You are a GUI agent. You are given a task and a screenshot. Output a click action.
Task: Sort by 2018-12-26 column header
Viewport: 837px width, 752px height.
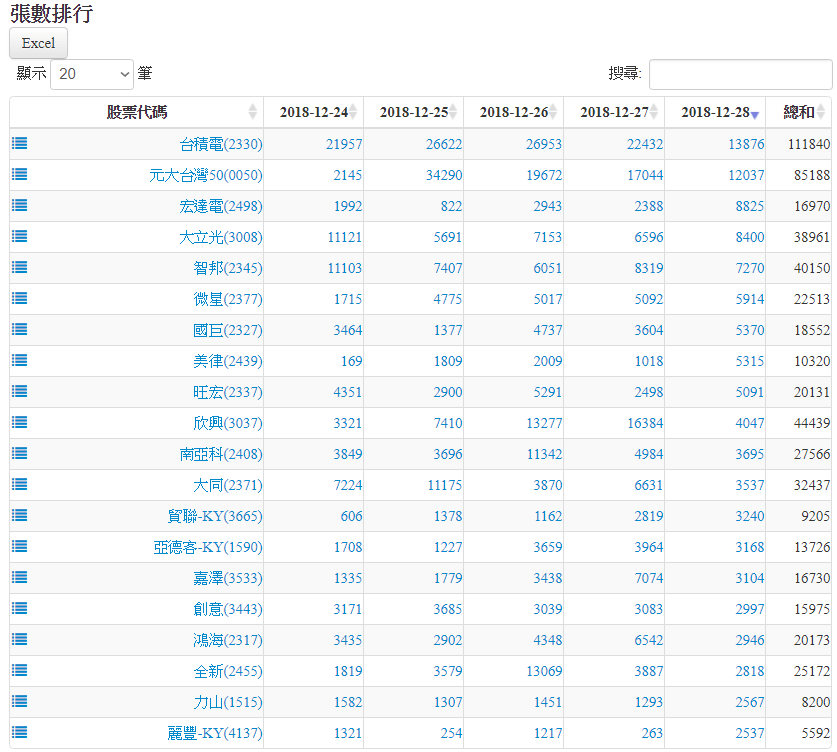pos(514,112)
